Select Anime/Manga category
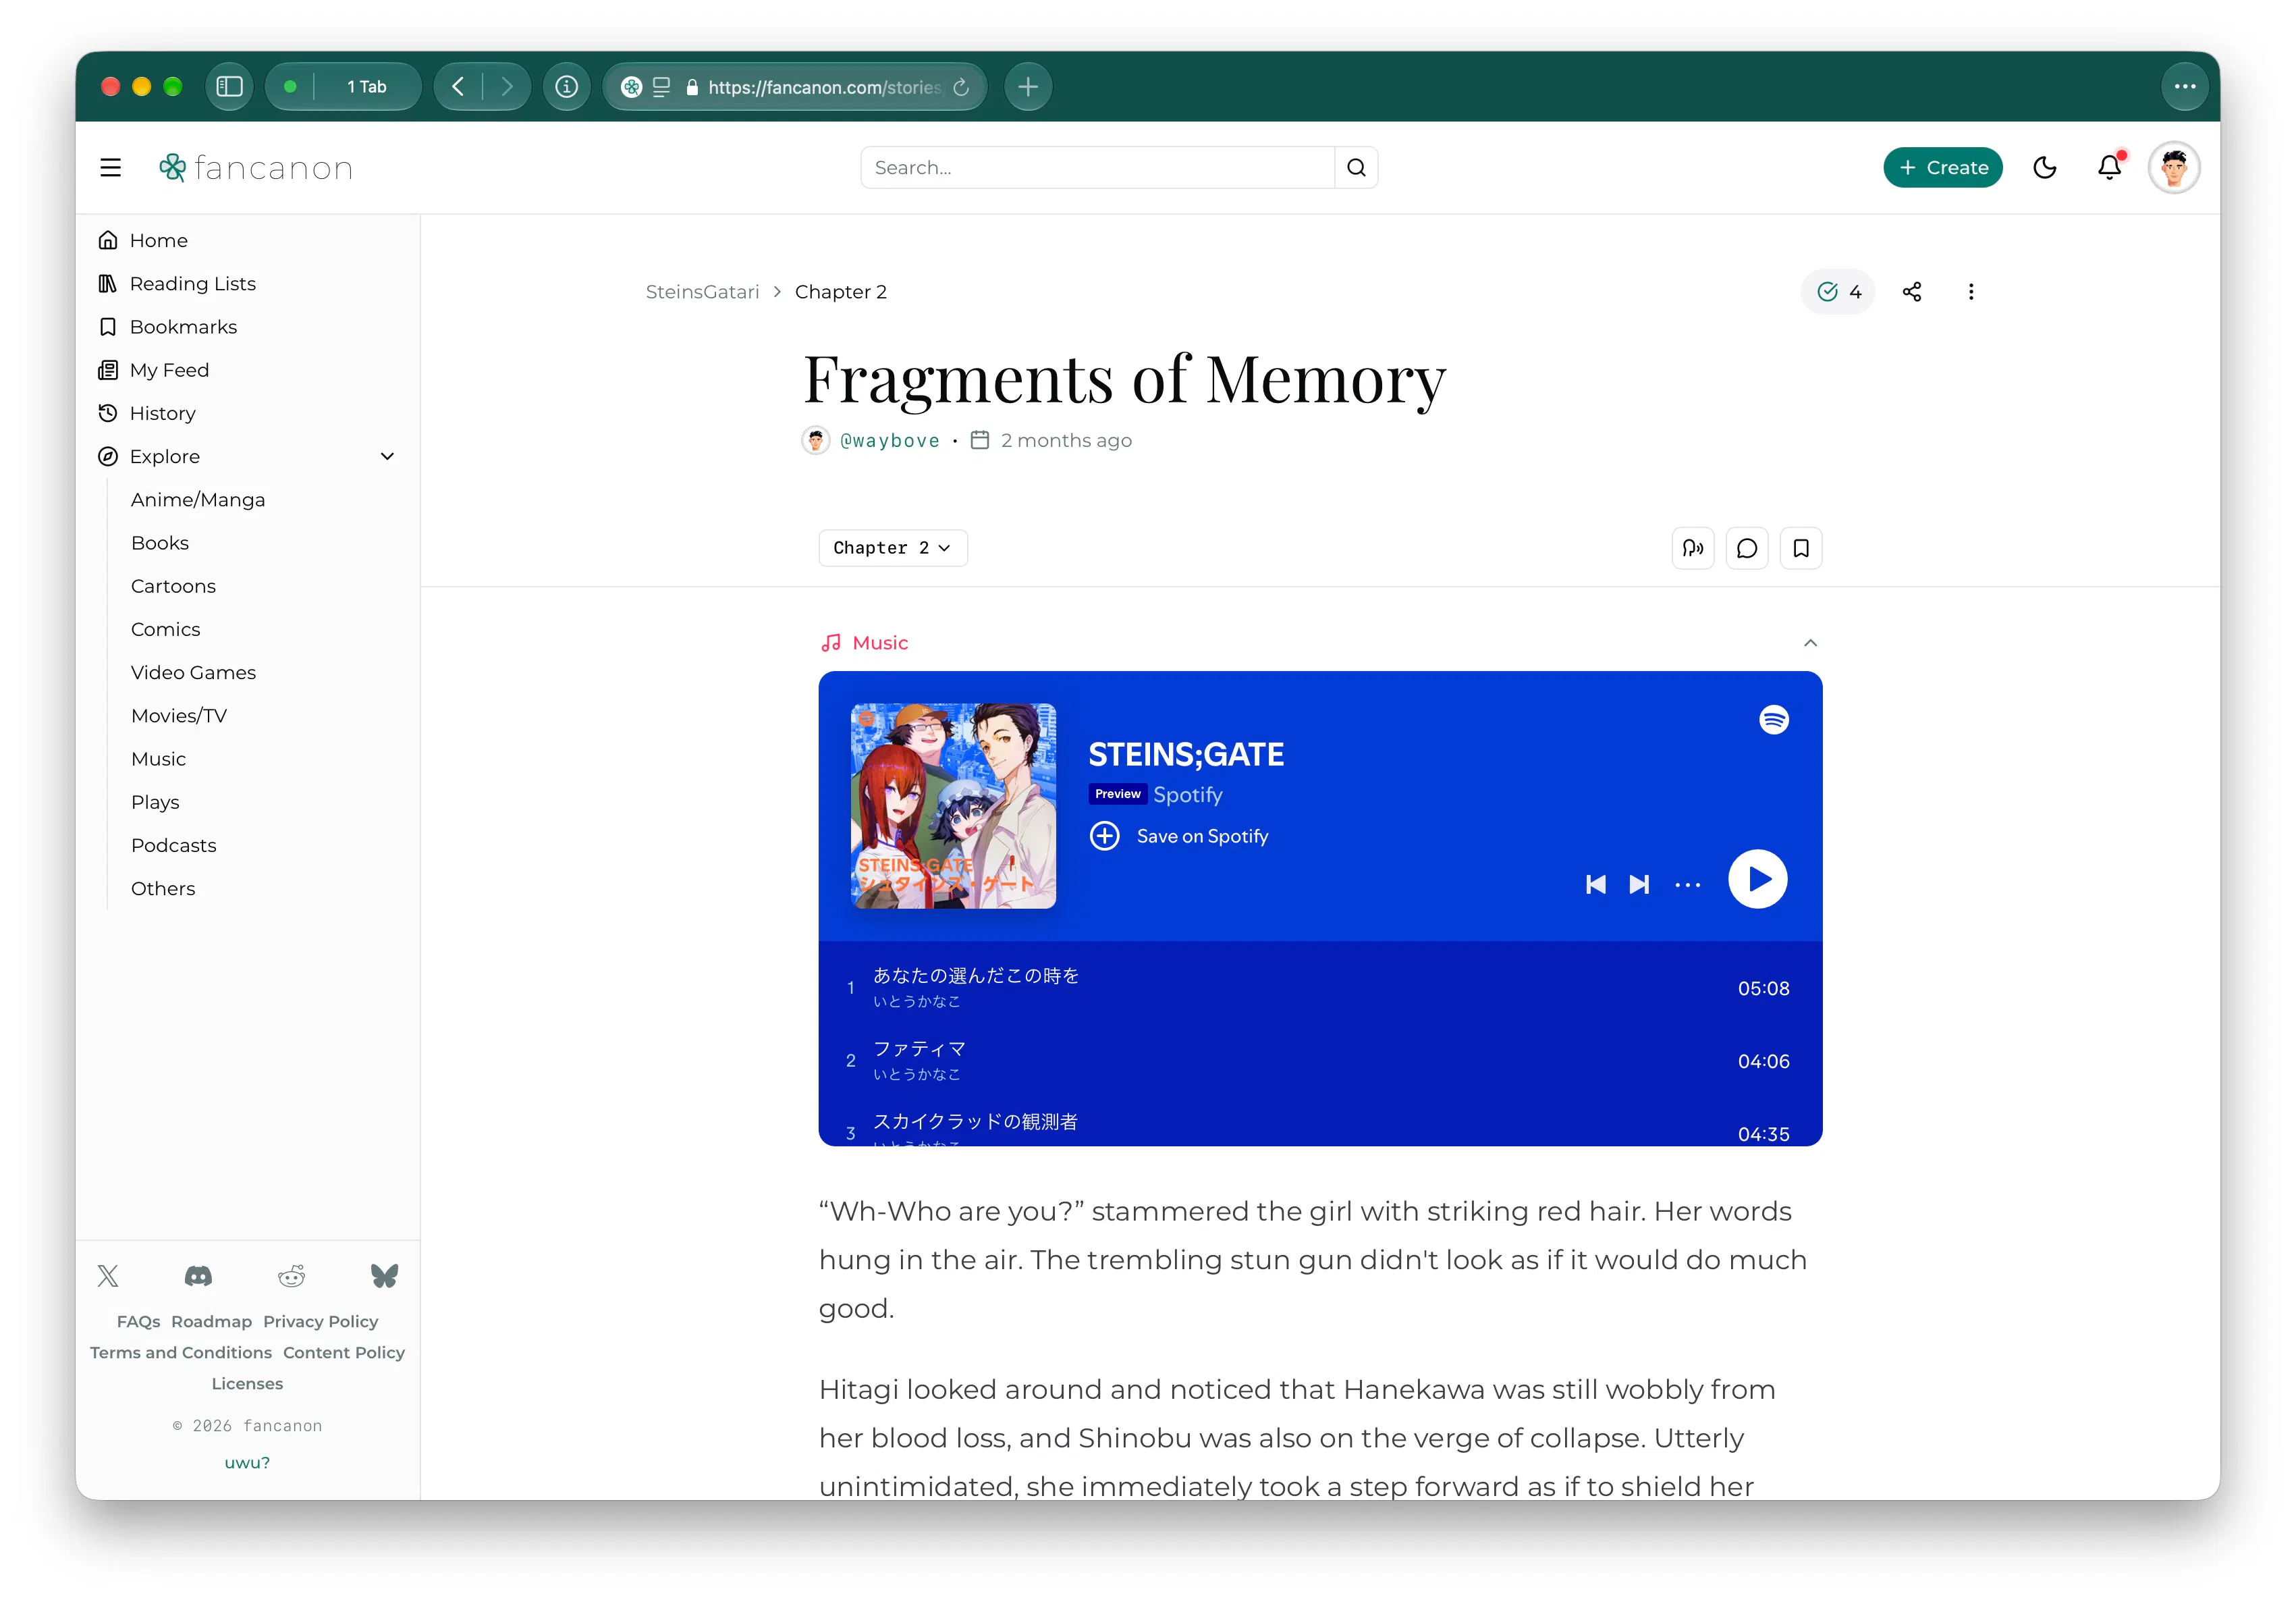This screenshot has width=2296, height=1600. 198,500
